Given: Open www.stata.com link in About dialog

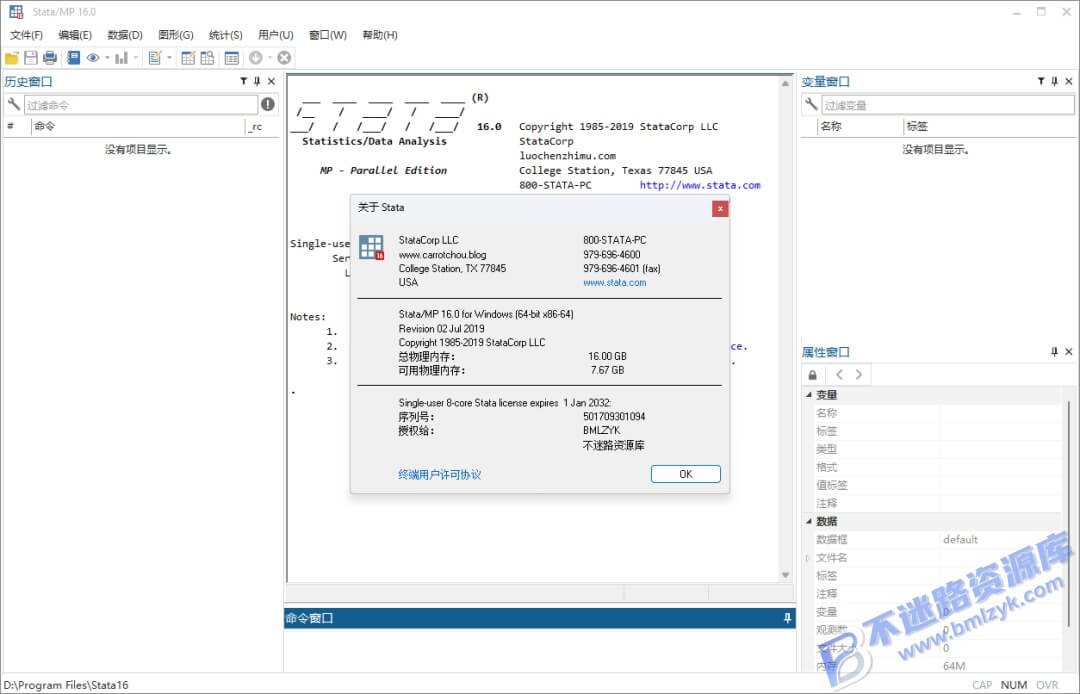Looking at the screenshot, I should 614,282.
